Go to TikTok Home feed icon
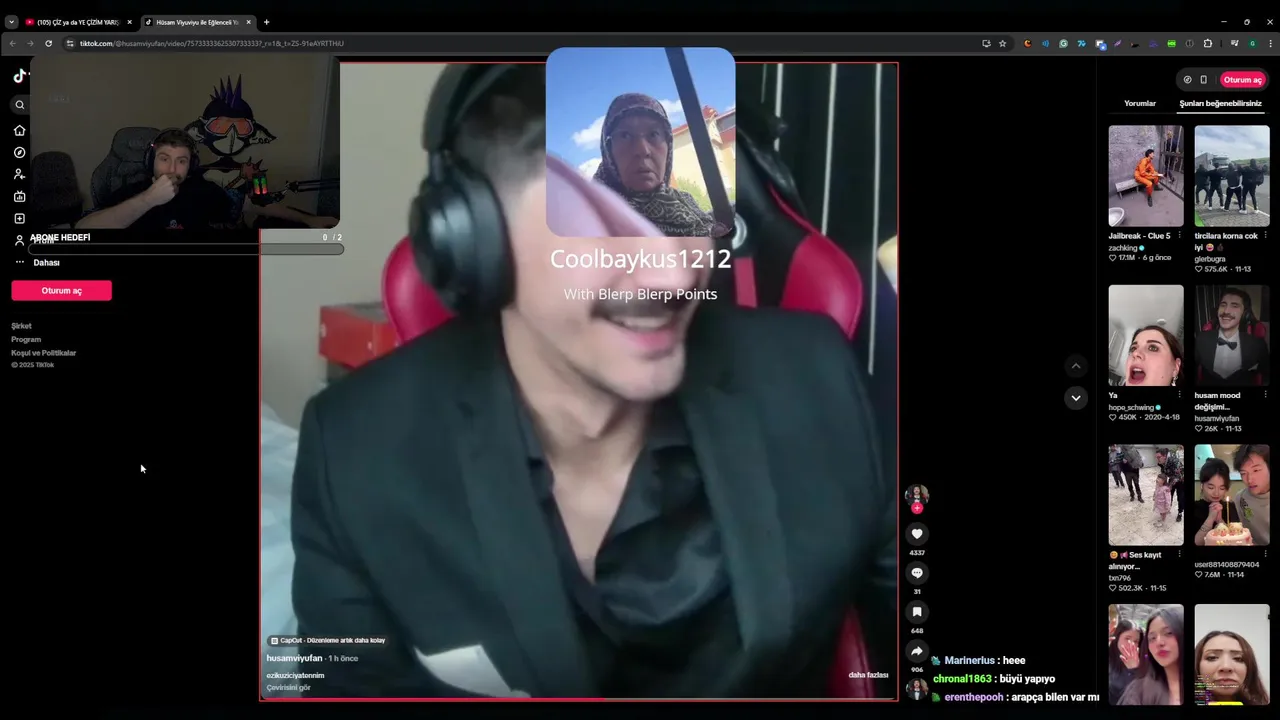This screenshot has width=1280, height=720. 19,130
